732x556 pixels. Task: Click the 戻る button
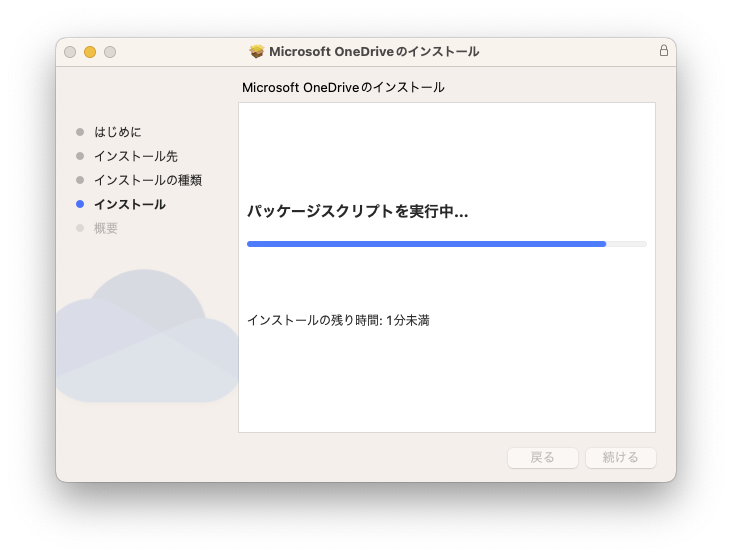[x=542, y=457]
